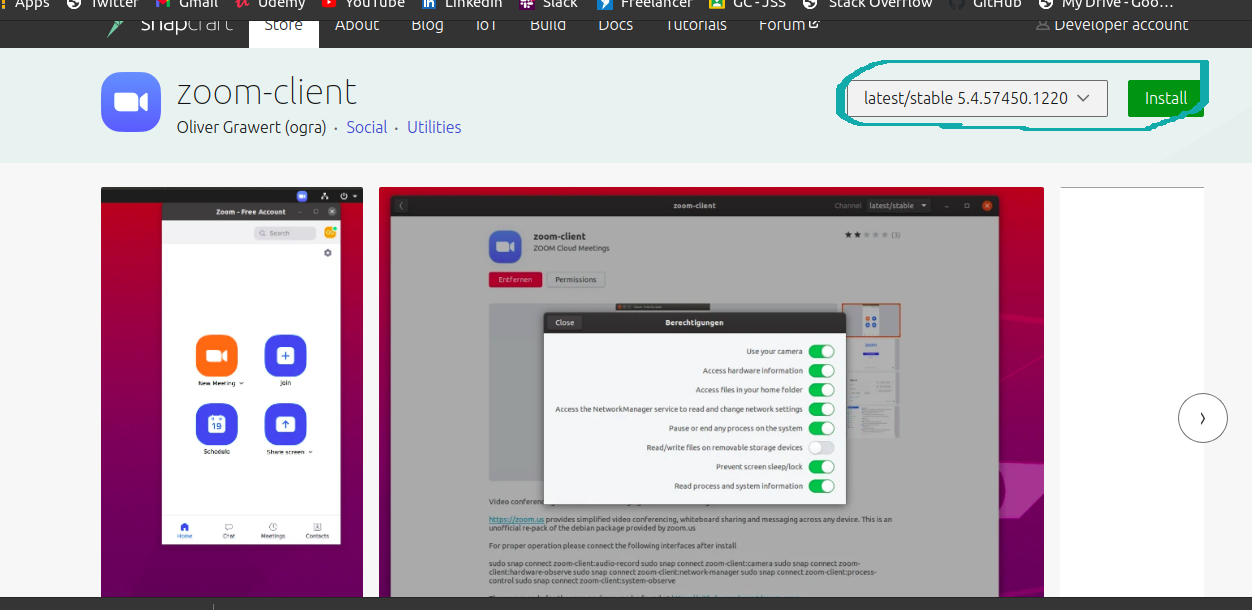Click the person icon beside Developer account
This screenshot has width=1252, height=610.
click(x=1044, y=24)
